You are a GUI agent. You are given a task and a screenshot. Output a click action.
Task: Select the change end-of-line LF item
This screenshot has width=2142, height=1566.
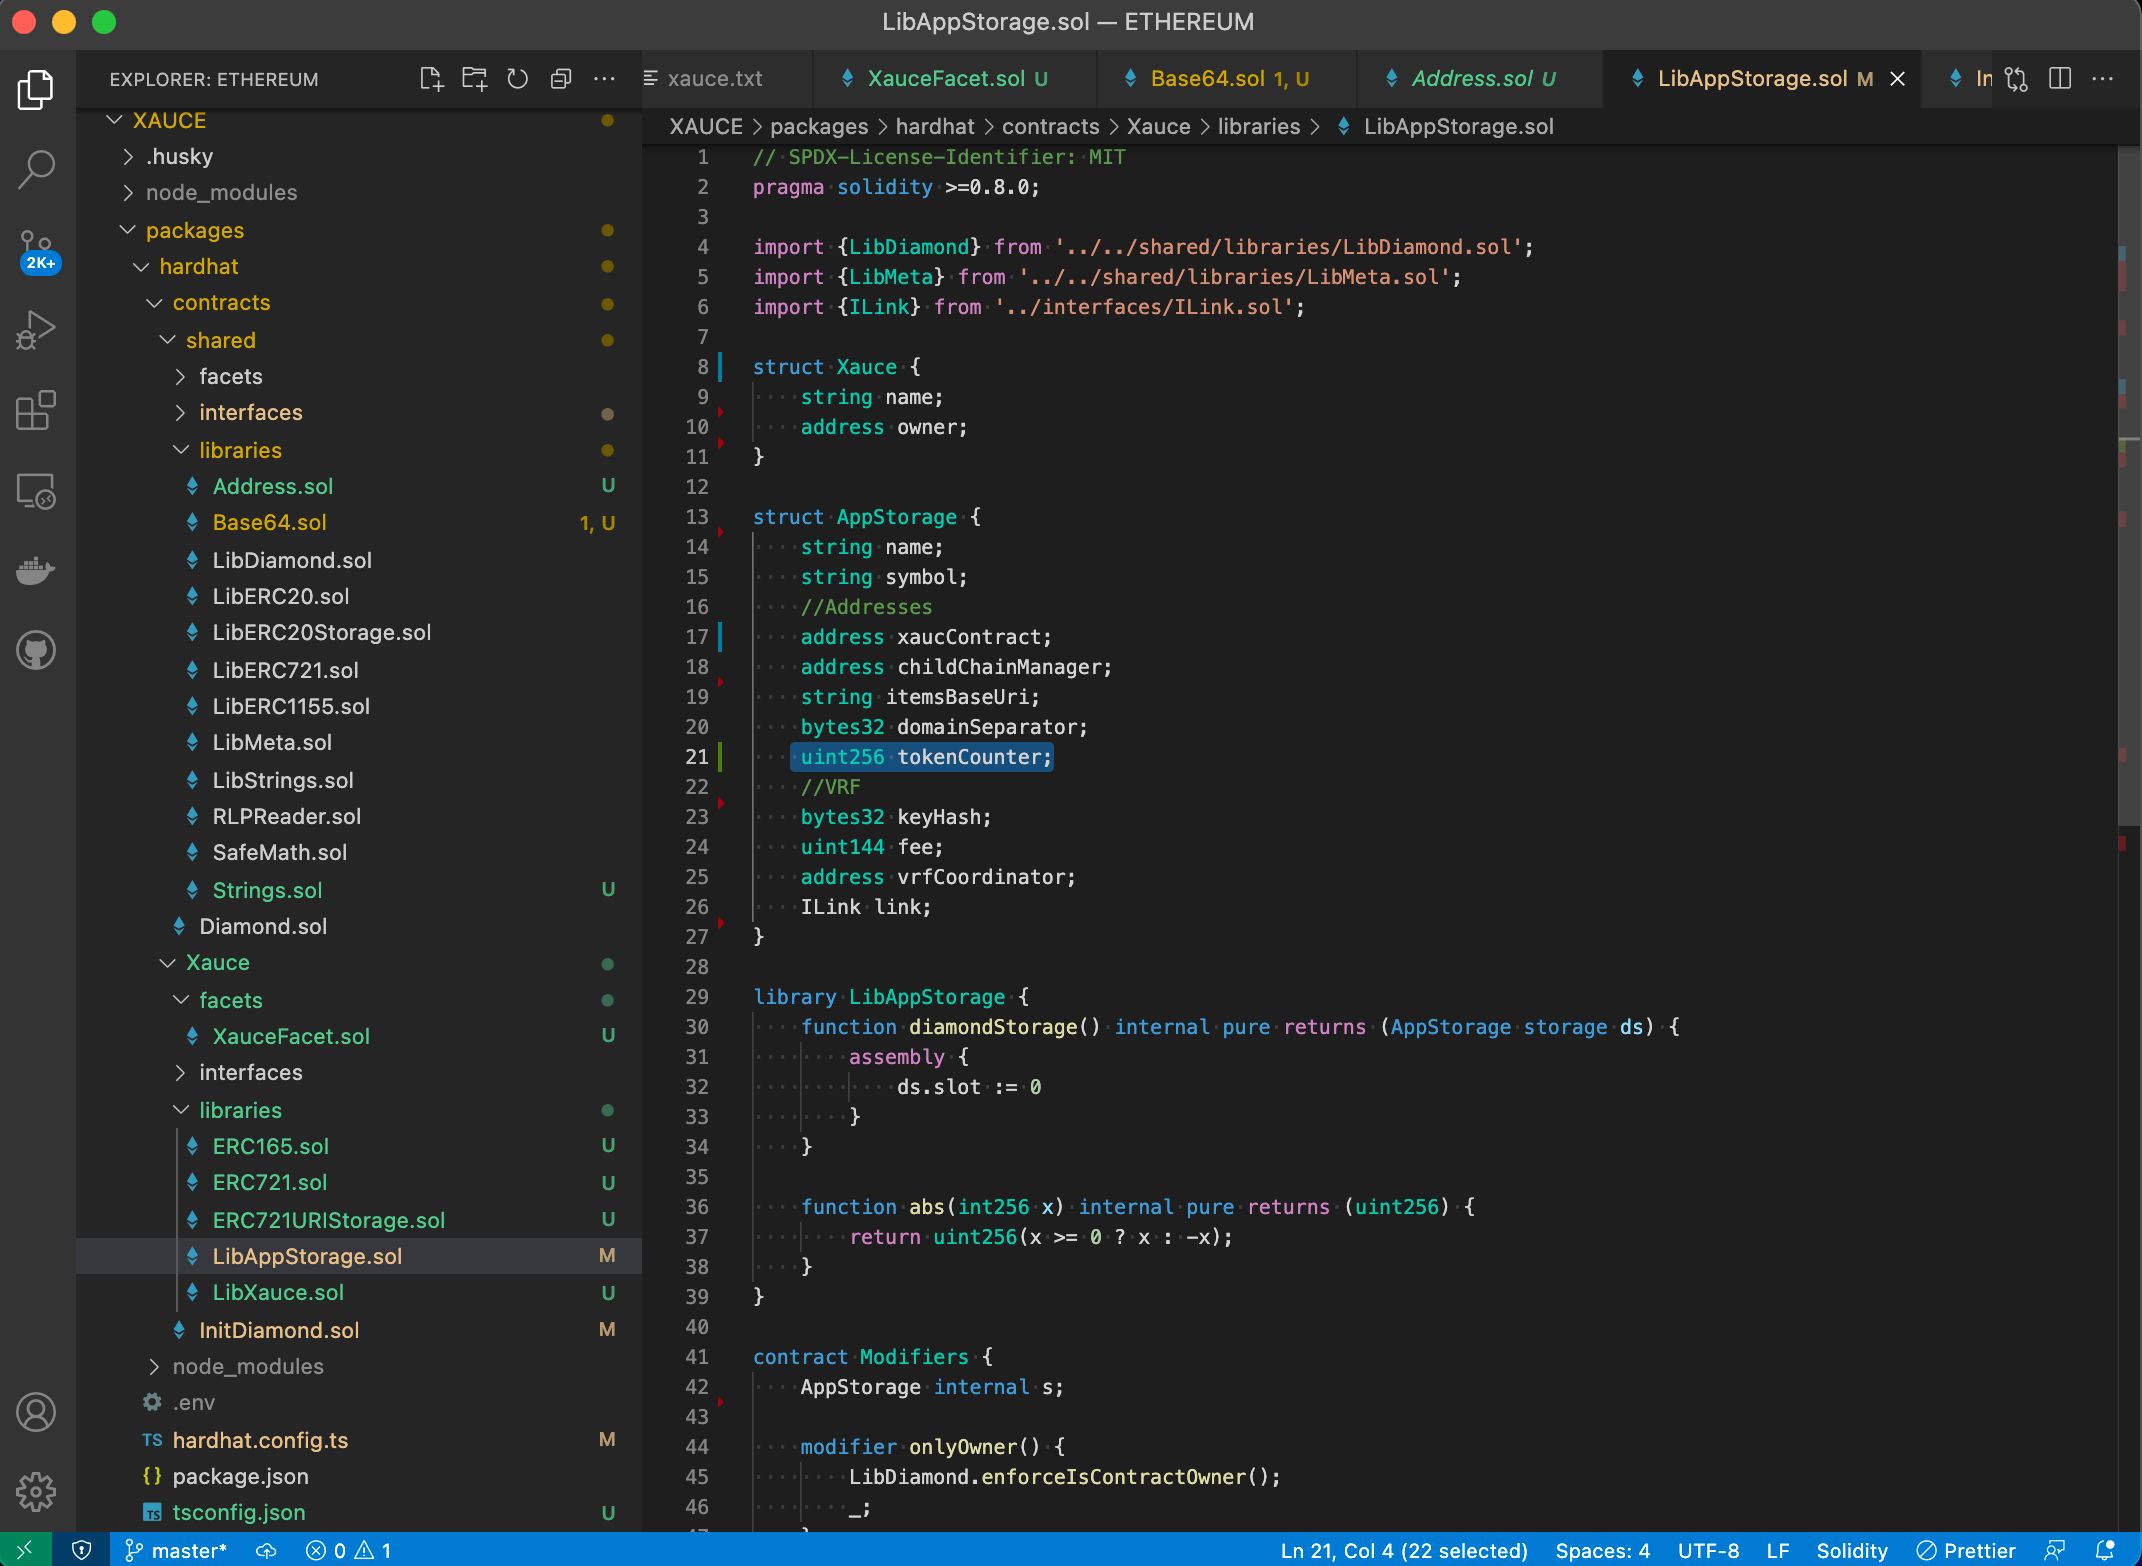[x=1778, y=1550]
